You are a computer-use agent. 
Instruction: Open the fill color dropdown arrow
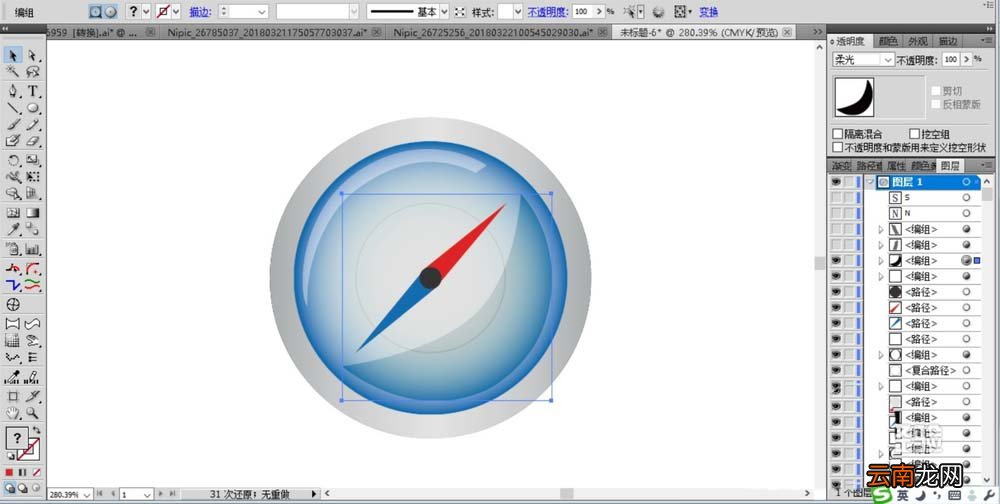point(147,11)
